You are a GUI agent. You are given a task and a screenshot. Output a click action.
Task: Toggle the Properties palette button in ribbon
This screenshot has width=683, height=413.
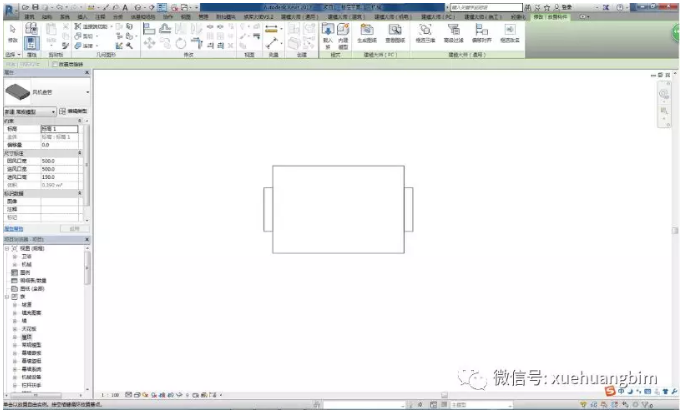(31, 43)
